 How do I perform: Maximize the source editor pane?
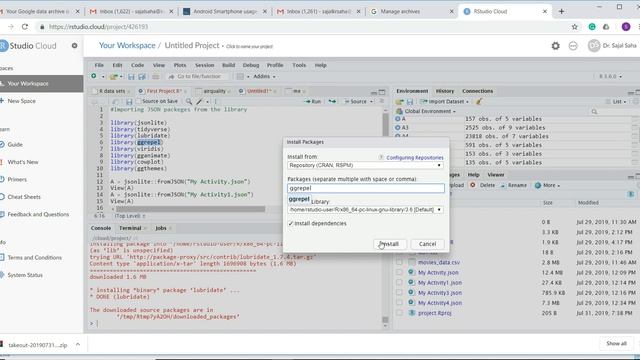(382, 92)
